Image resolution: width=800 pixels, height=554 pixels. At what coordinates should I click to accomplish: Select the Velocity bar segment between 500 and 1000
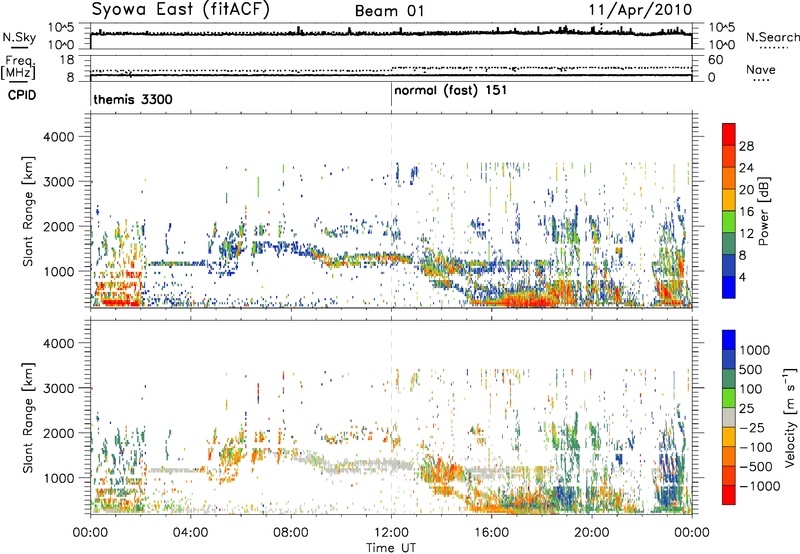(x=729, y=359)
